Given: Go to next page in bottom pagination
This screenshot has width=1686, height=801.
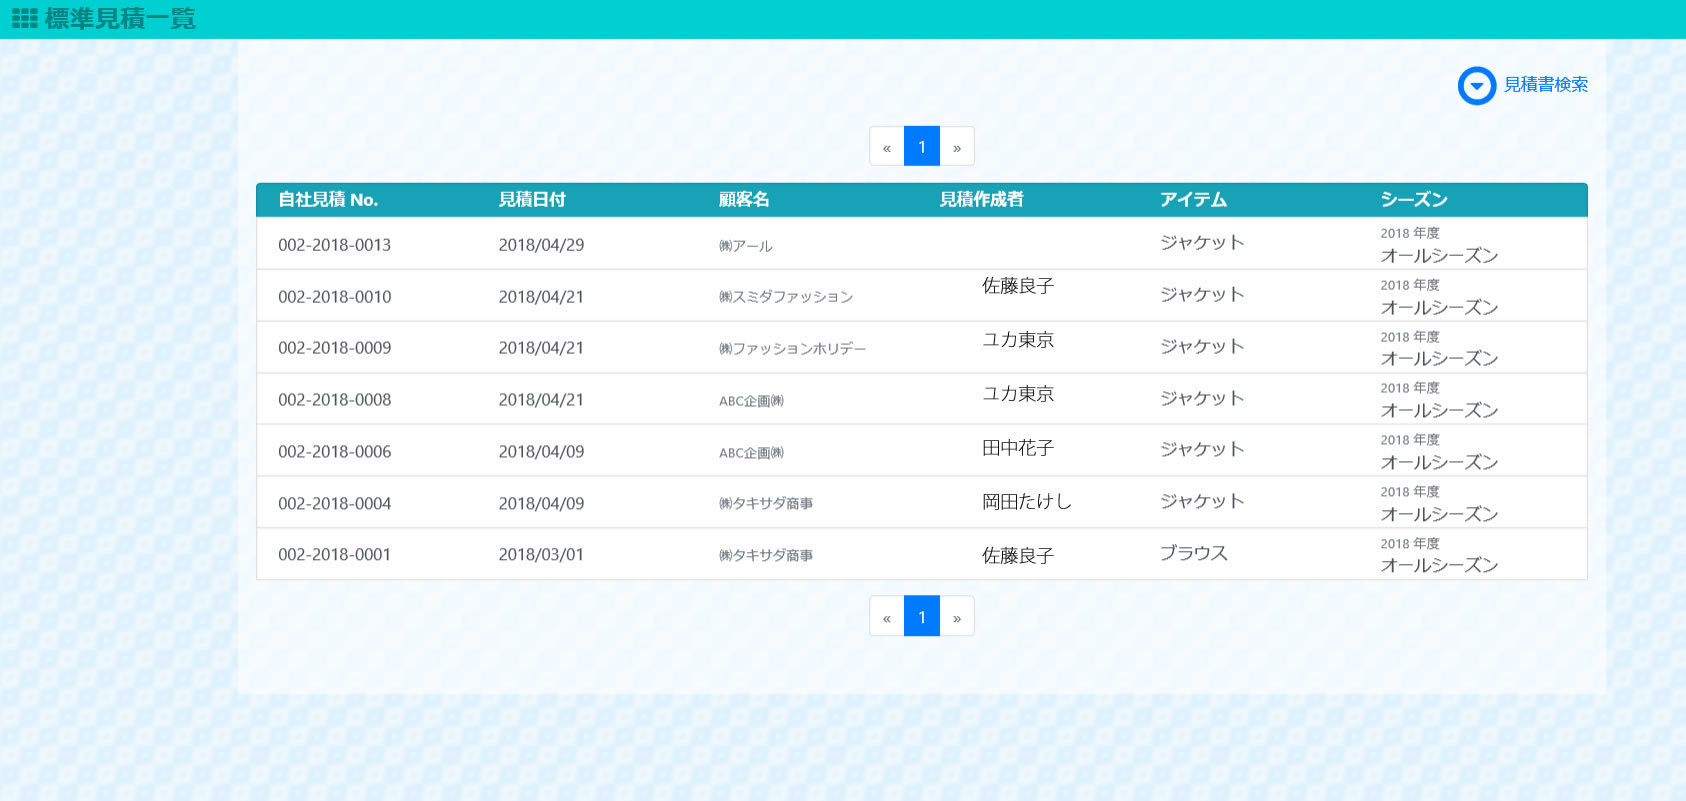Looking at the screenshot, I should click(x=957, y=617).
